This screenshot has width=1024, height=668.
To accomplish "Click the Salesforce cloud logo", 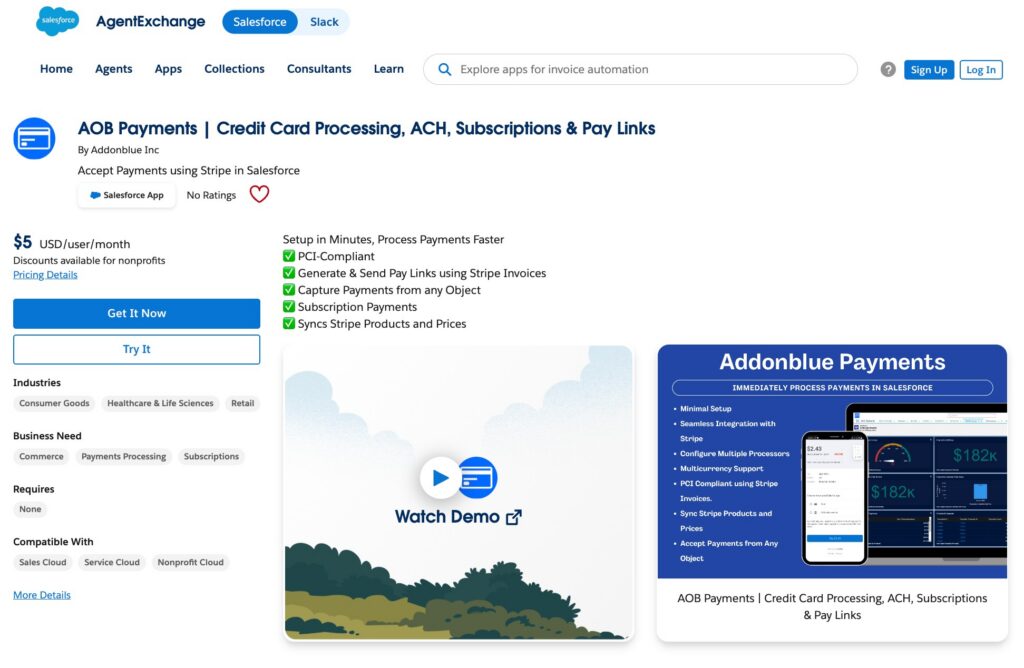I will [x=57, y=21].
